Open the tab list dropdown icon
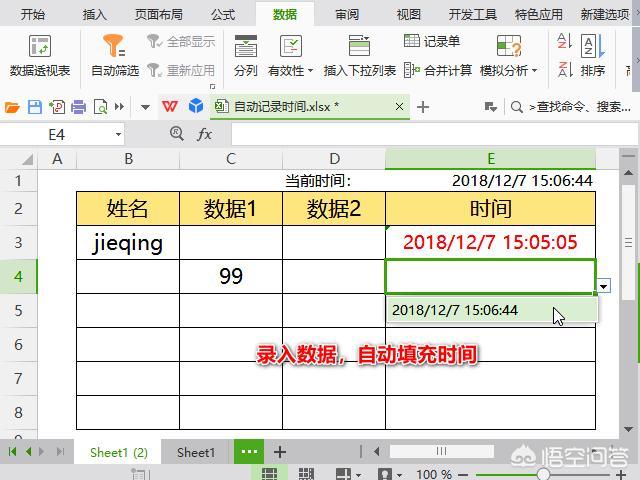Screen dimensions: 640x480 pyautogui.click(x=490, y=107)
